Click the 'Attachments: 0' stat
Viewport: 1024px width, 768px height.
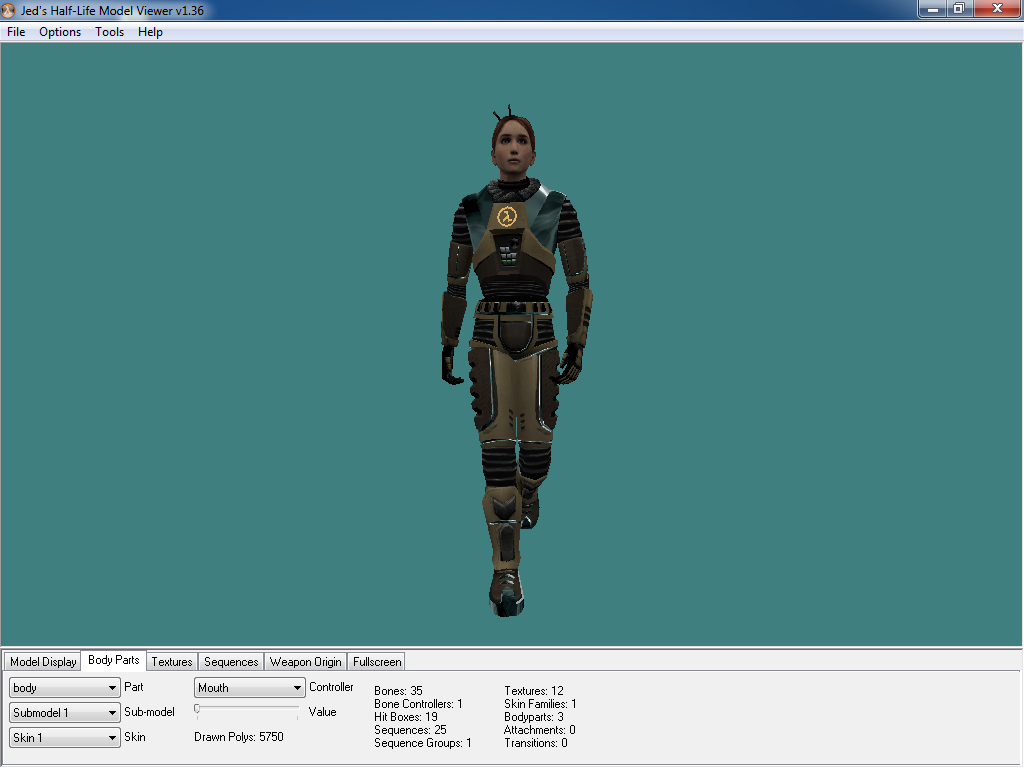[539, 730]
